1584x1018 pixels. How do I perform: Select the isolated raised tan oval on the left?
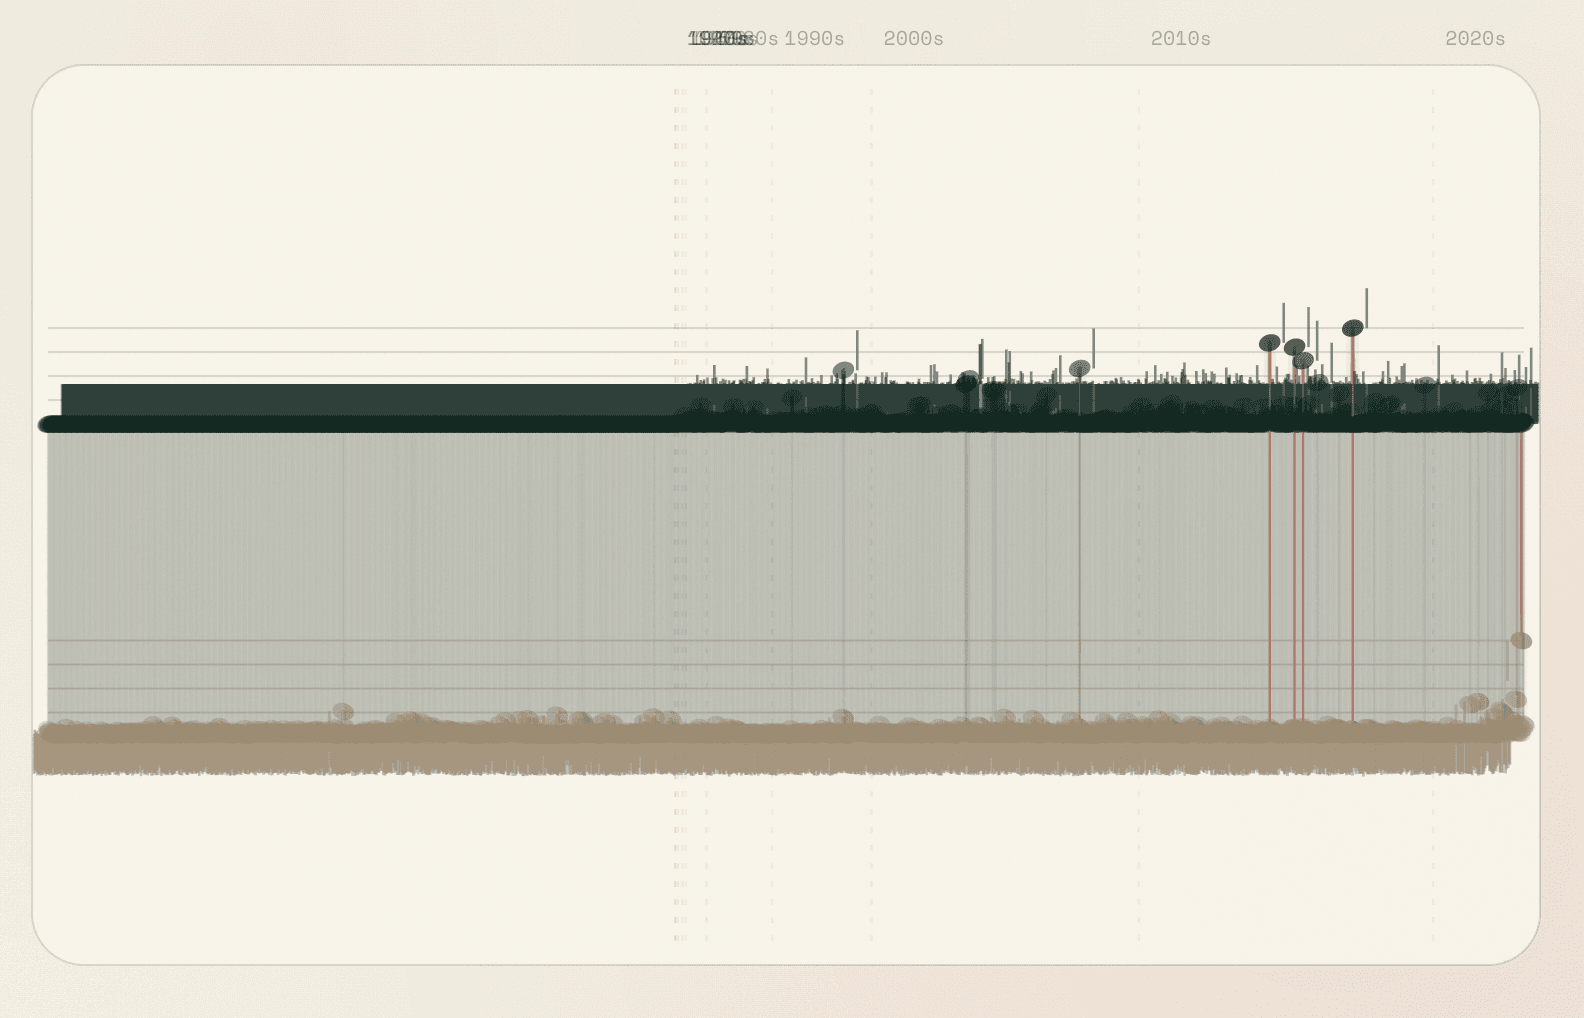coord(343,711)
